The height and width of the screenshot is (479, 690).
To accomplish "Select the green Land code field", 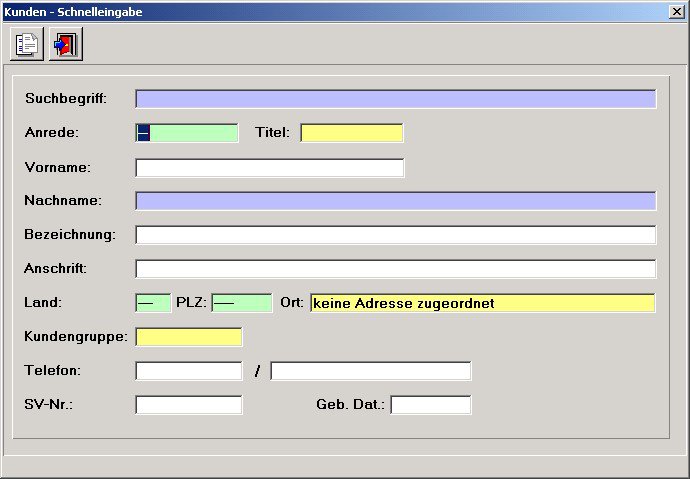I will click(153, 303).
